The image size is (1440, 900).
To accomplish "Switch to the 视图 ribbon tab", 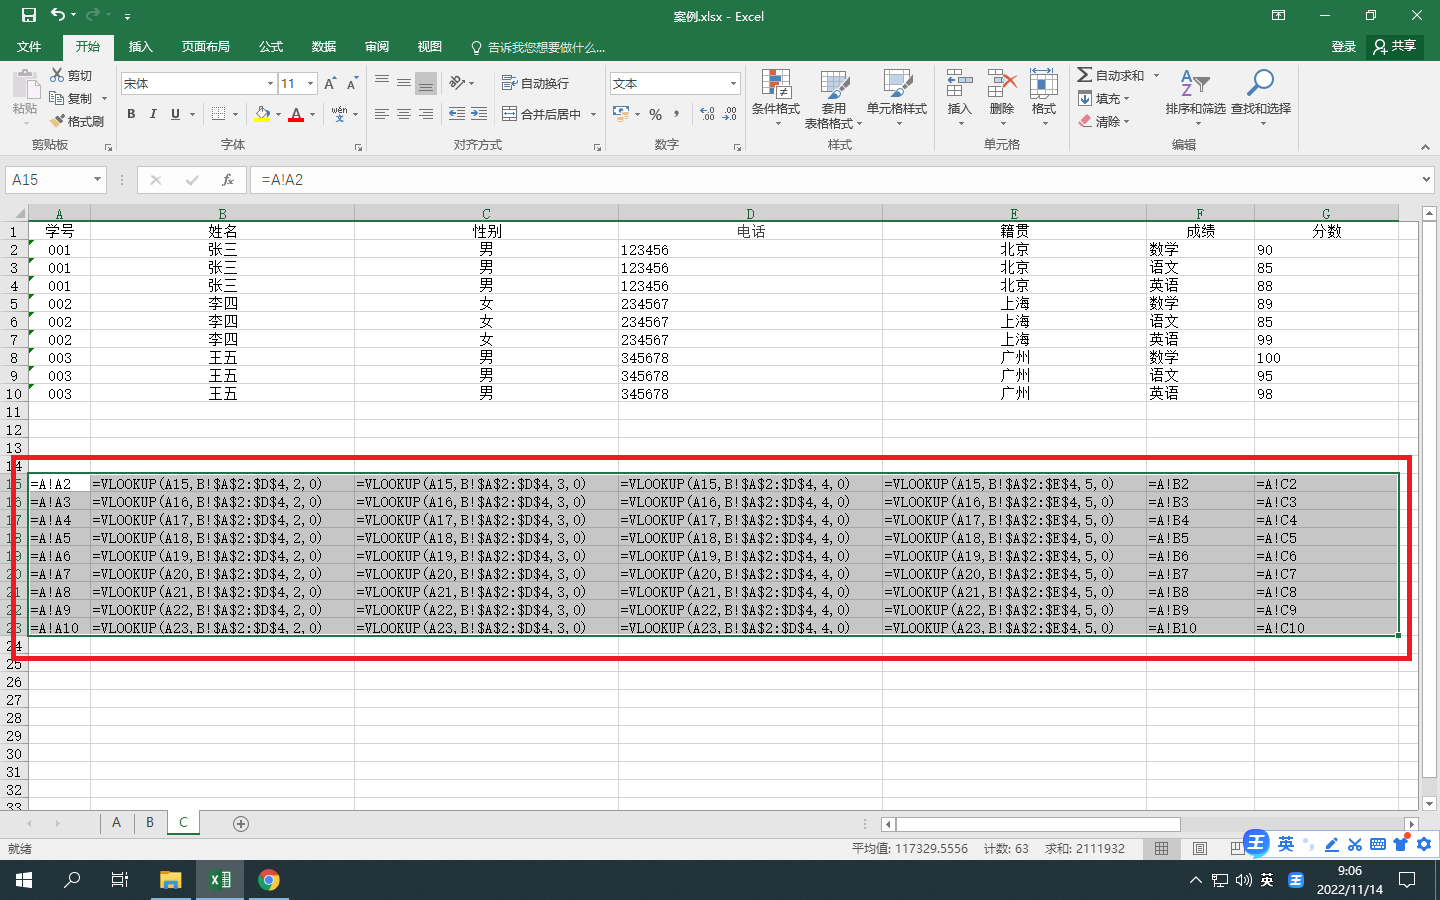I will [x=430, y=47].
